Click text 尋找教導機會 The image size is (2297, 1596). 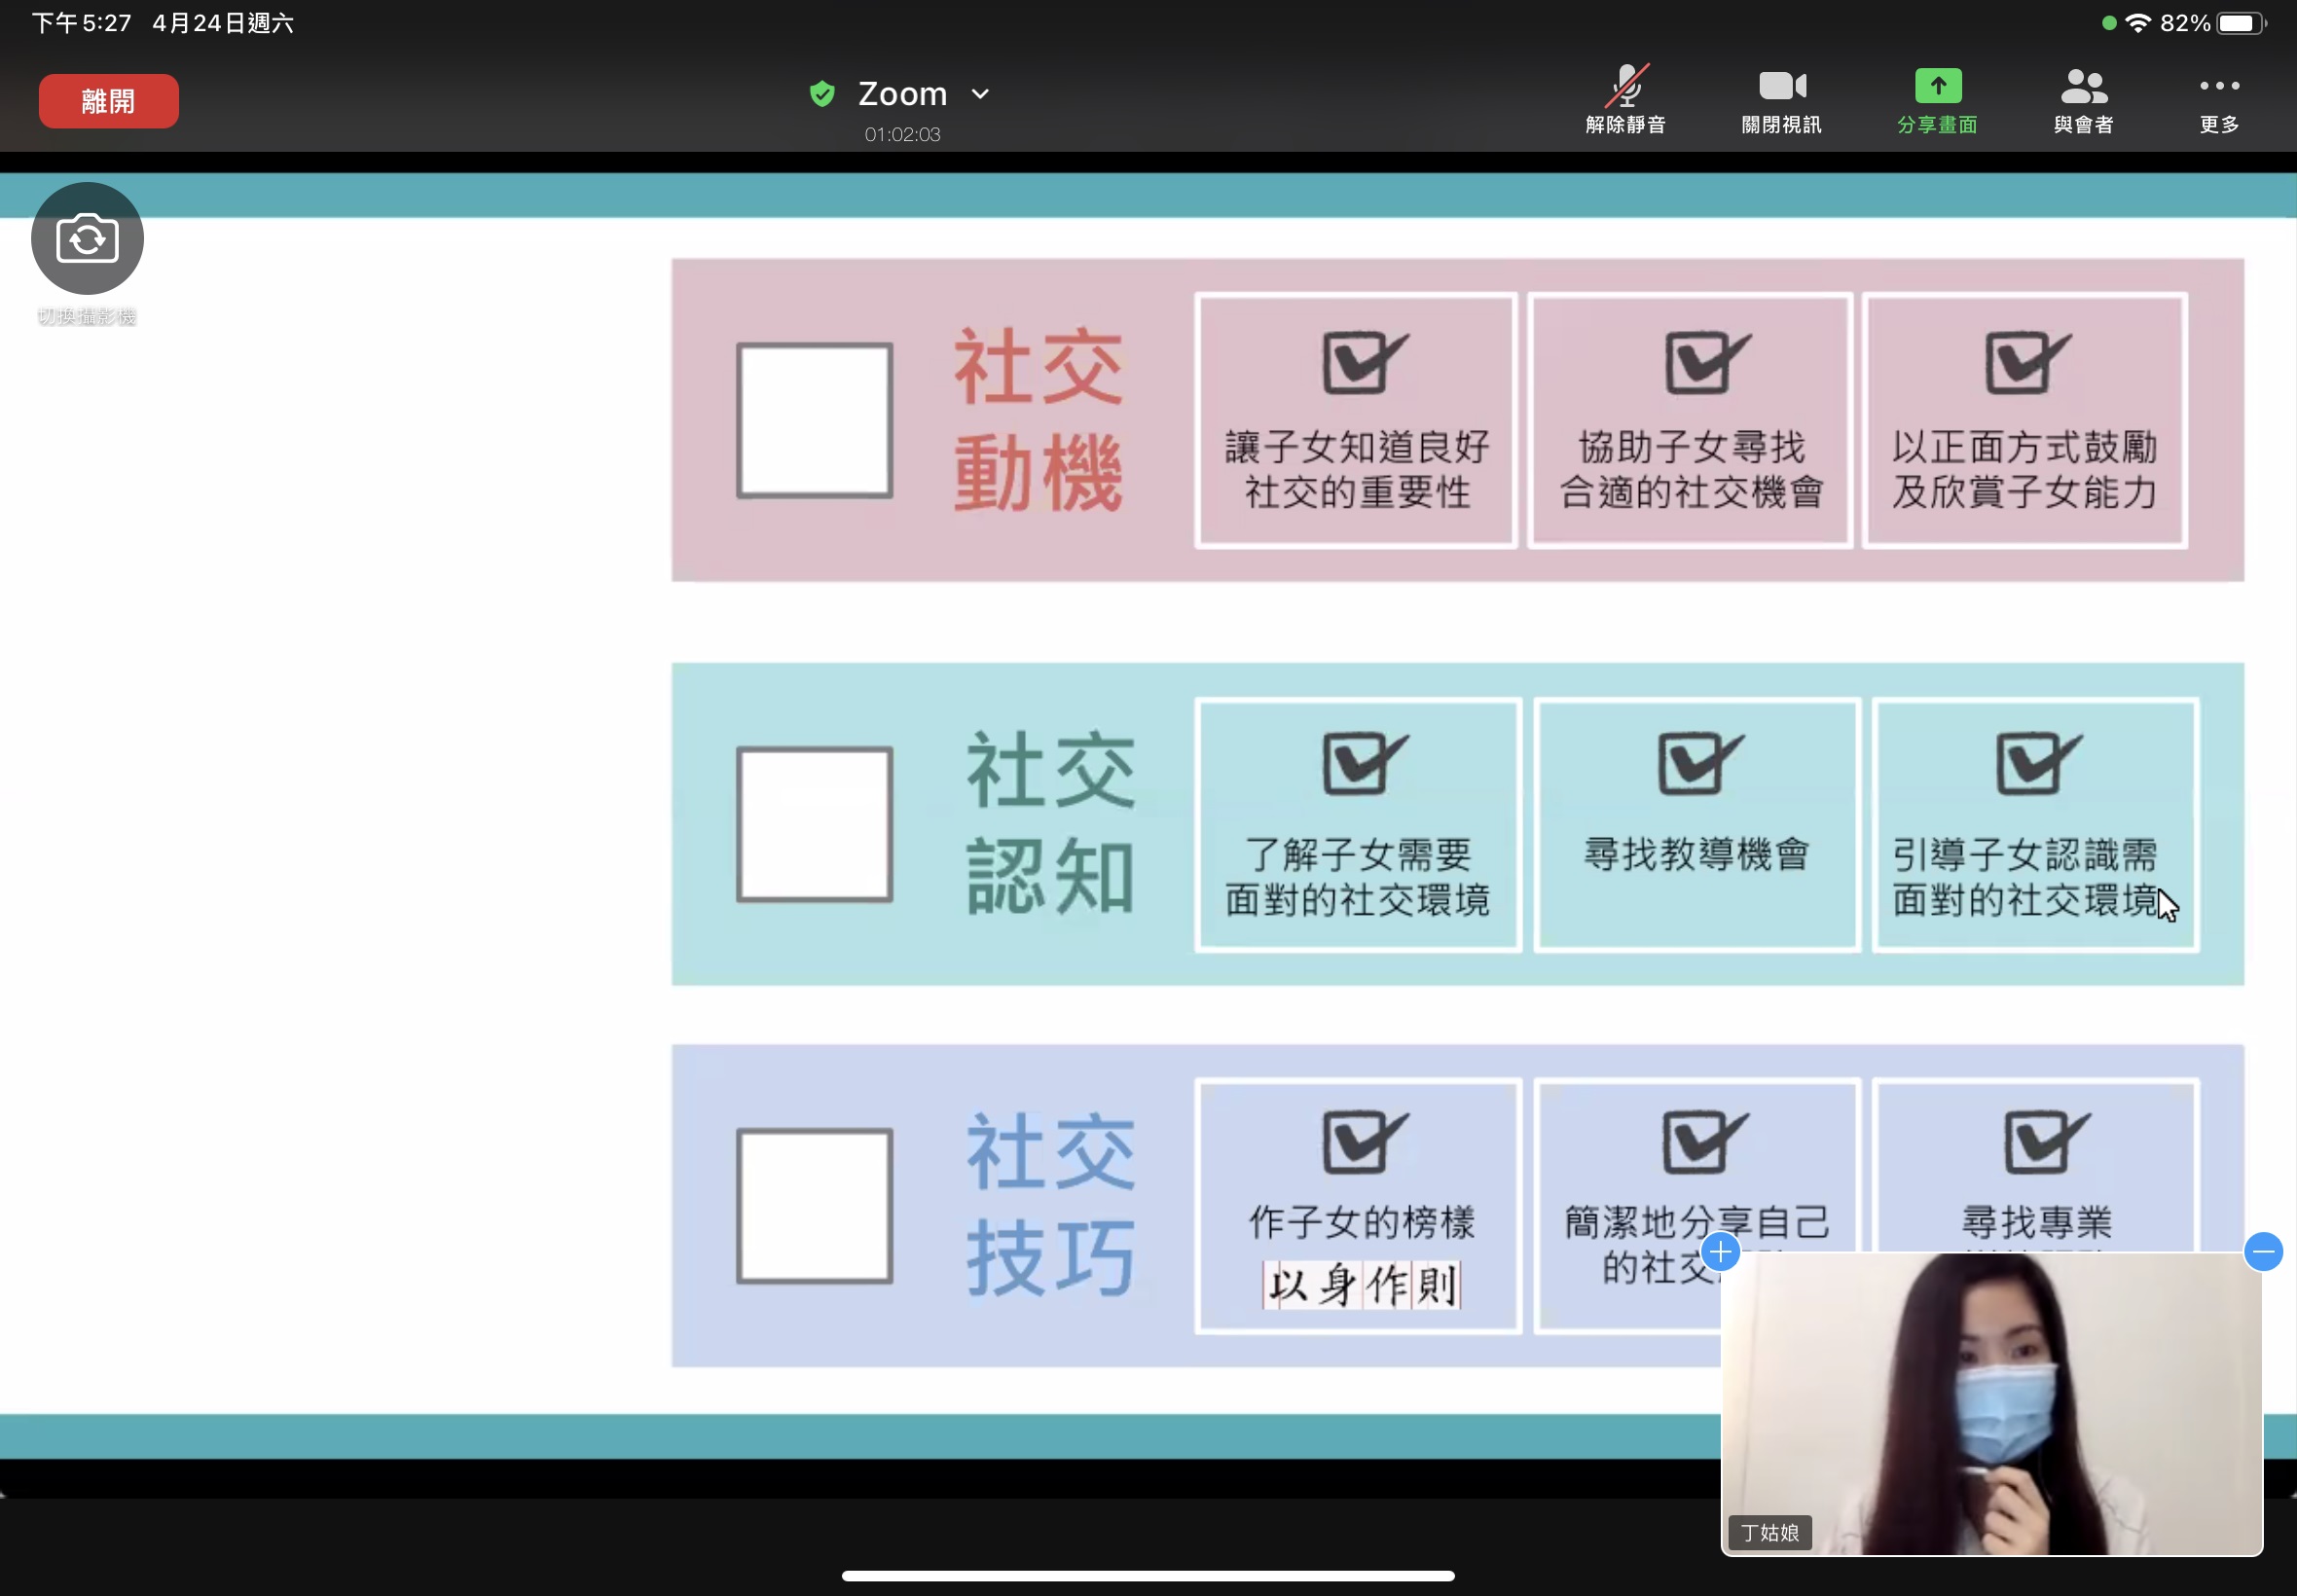1696,854
